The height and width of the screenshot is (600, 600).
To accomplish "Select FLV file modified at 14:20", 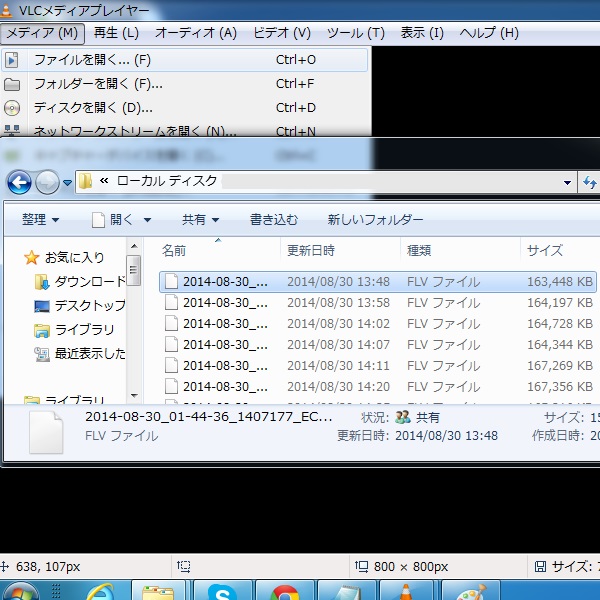I will (377, 387).
